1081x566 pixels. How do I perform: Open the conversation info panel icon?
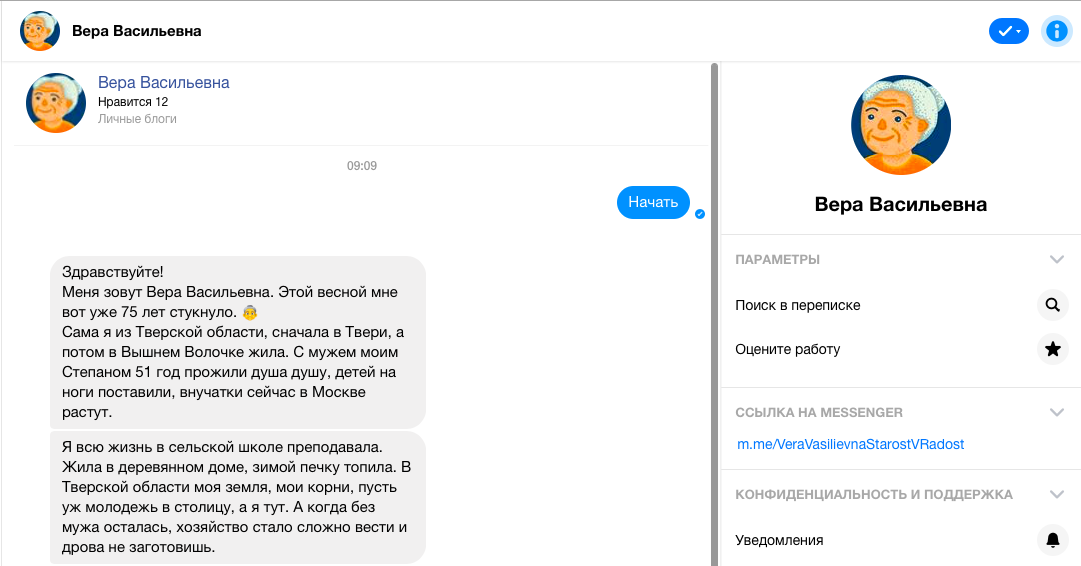tap(1055, 31)
